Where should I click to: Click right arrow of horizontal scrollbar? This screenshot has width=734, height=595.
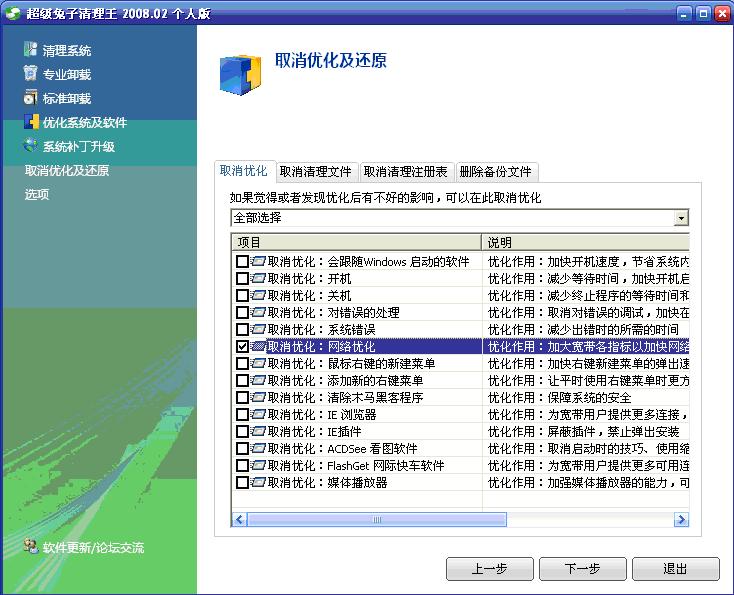681,519
